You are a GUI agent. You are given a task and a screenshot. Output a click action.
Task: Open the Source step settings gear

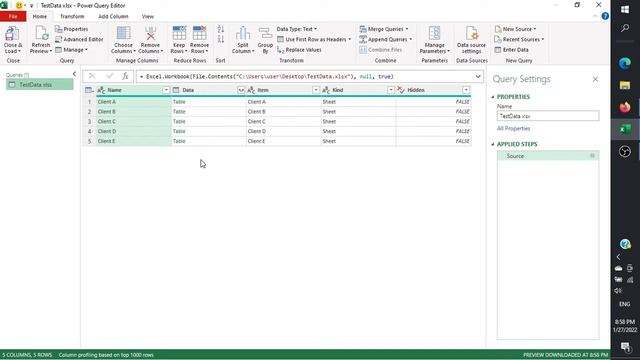592,156
